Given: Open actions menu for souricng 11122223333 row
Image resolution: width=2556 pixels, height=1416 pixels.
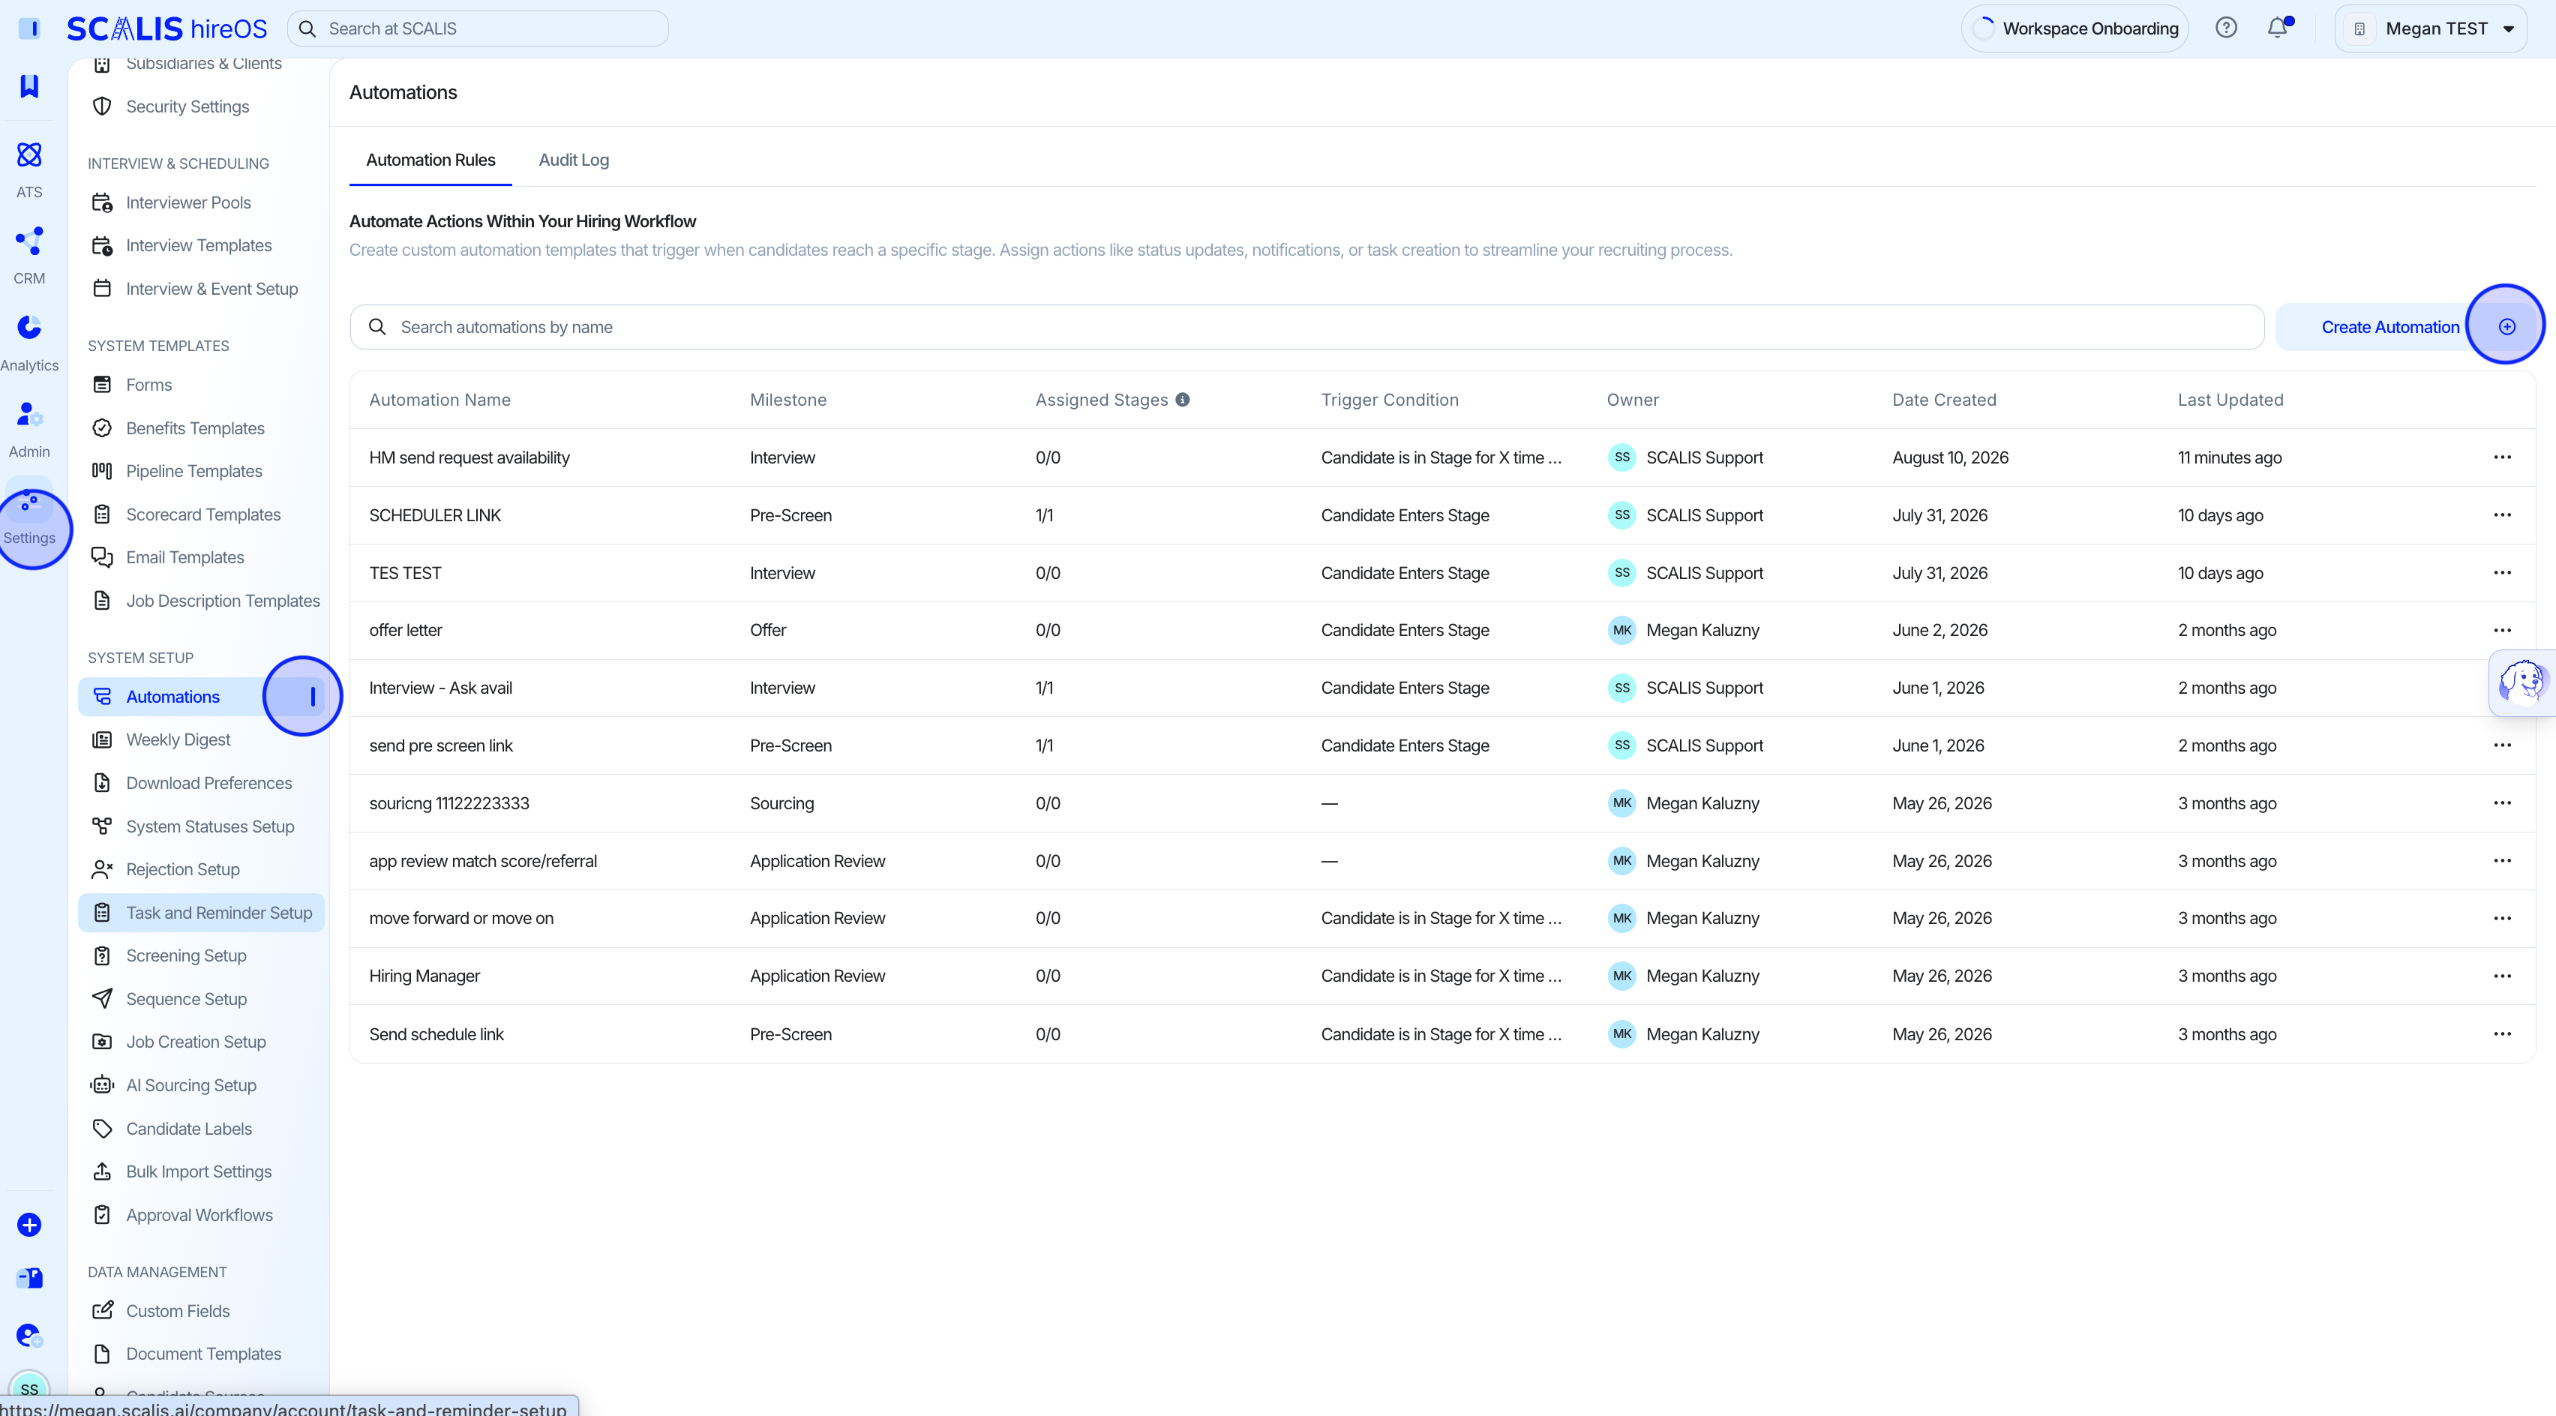Looking at the screenshot, I should [2502, 803].
